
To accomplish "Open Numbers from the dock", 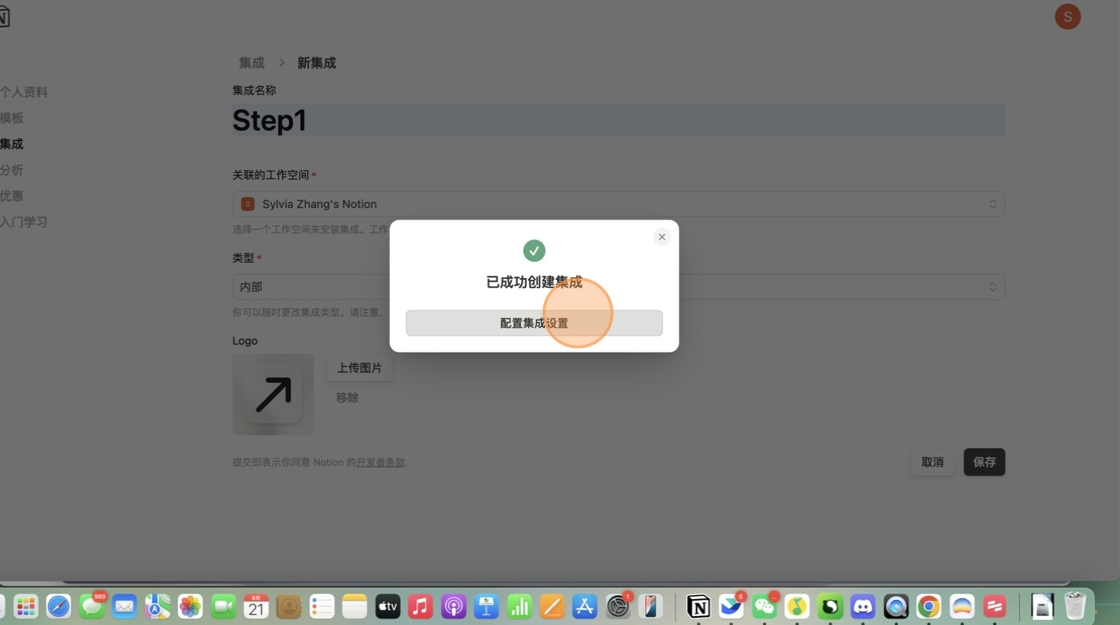I will tap(519, 607).
